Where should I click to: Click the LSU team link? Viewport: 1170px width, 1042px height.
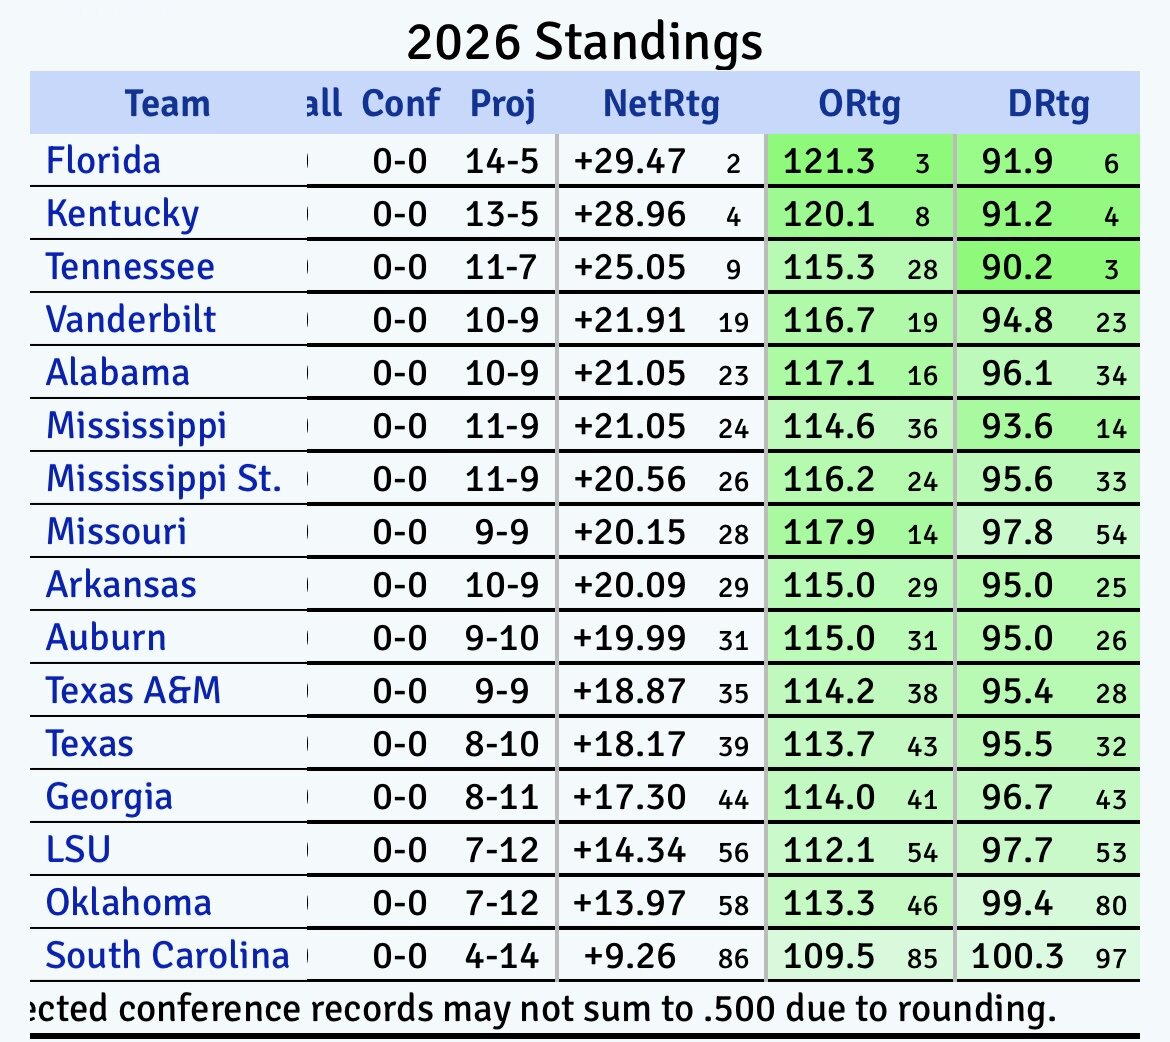click(78, 850)
